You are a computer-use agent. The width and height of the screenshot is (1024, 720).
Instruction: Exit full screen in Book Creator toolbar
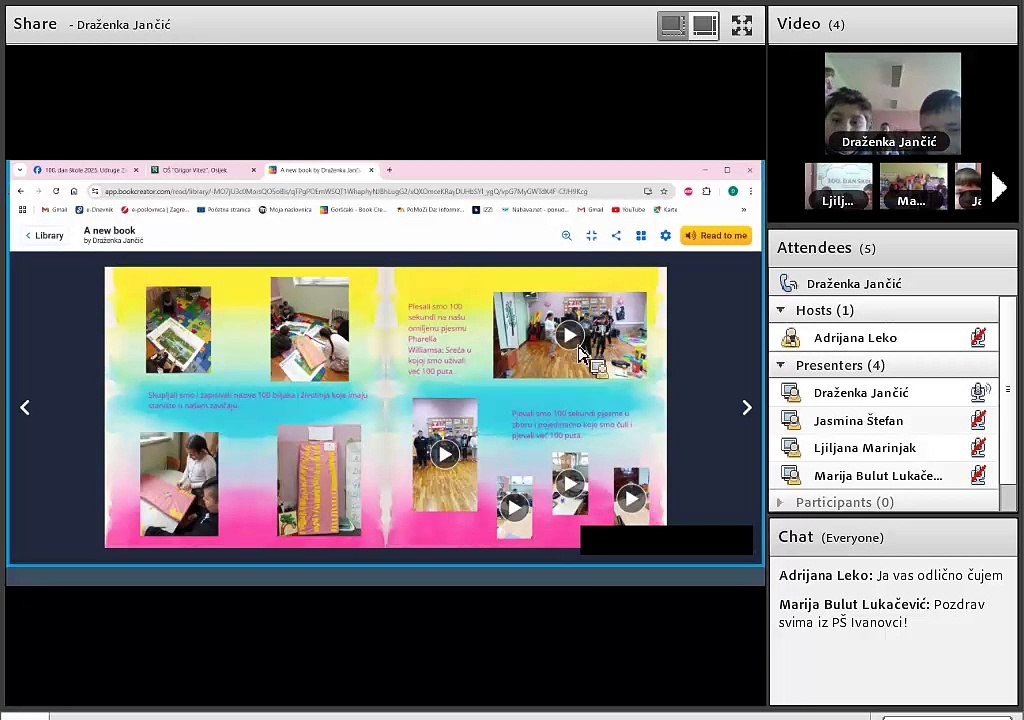[591, 235]
